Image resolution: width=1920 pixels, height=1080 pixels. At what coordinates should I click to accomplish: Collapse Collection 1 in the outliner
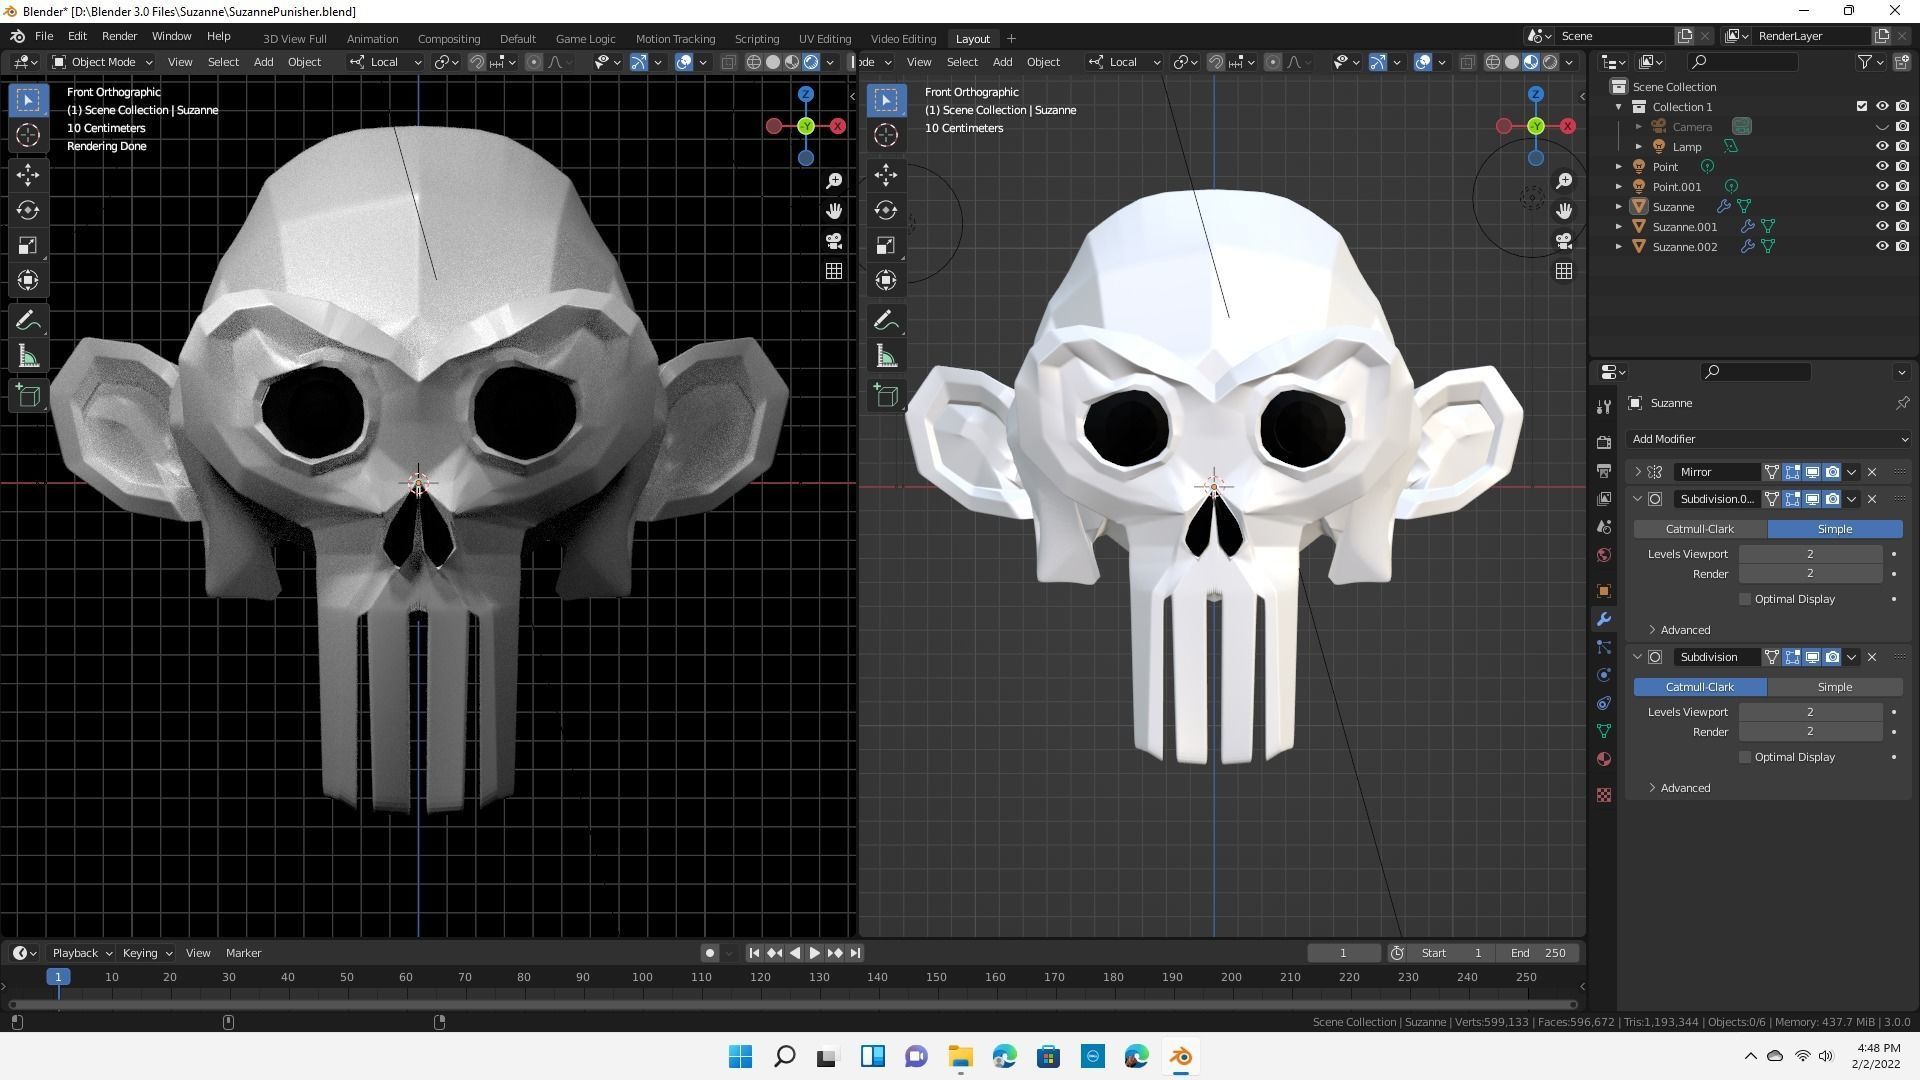pos(1619,107)
